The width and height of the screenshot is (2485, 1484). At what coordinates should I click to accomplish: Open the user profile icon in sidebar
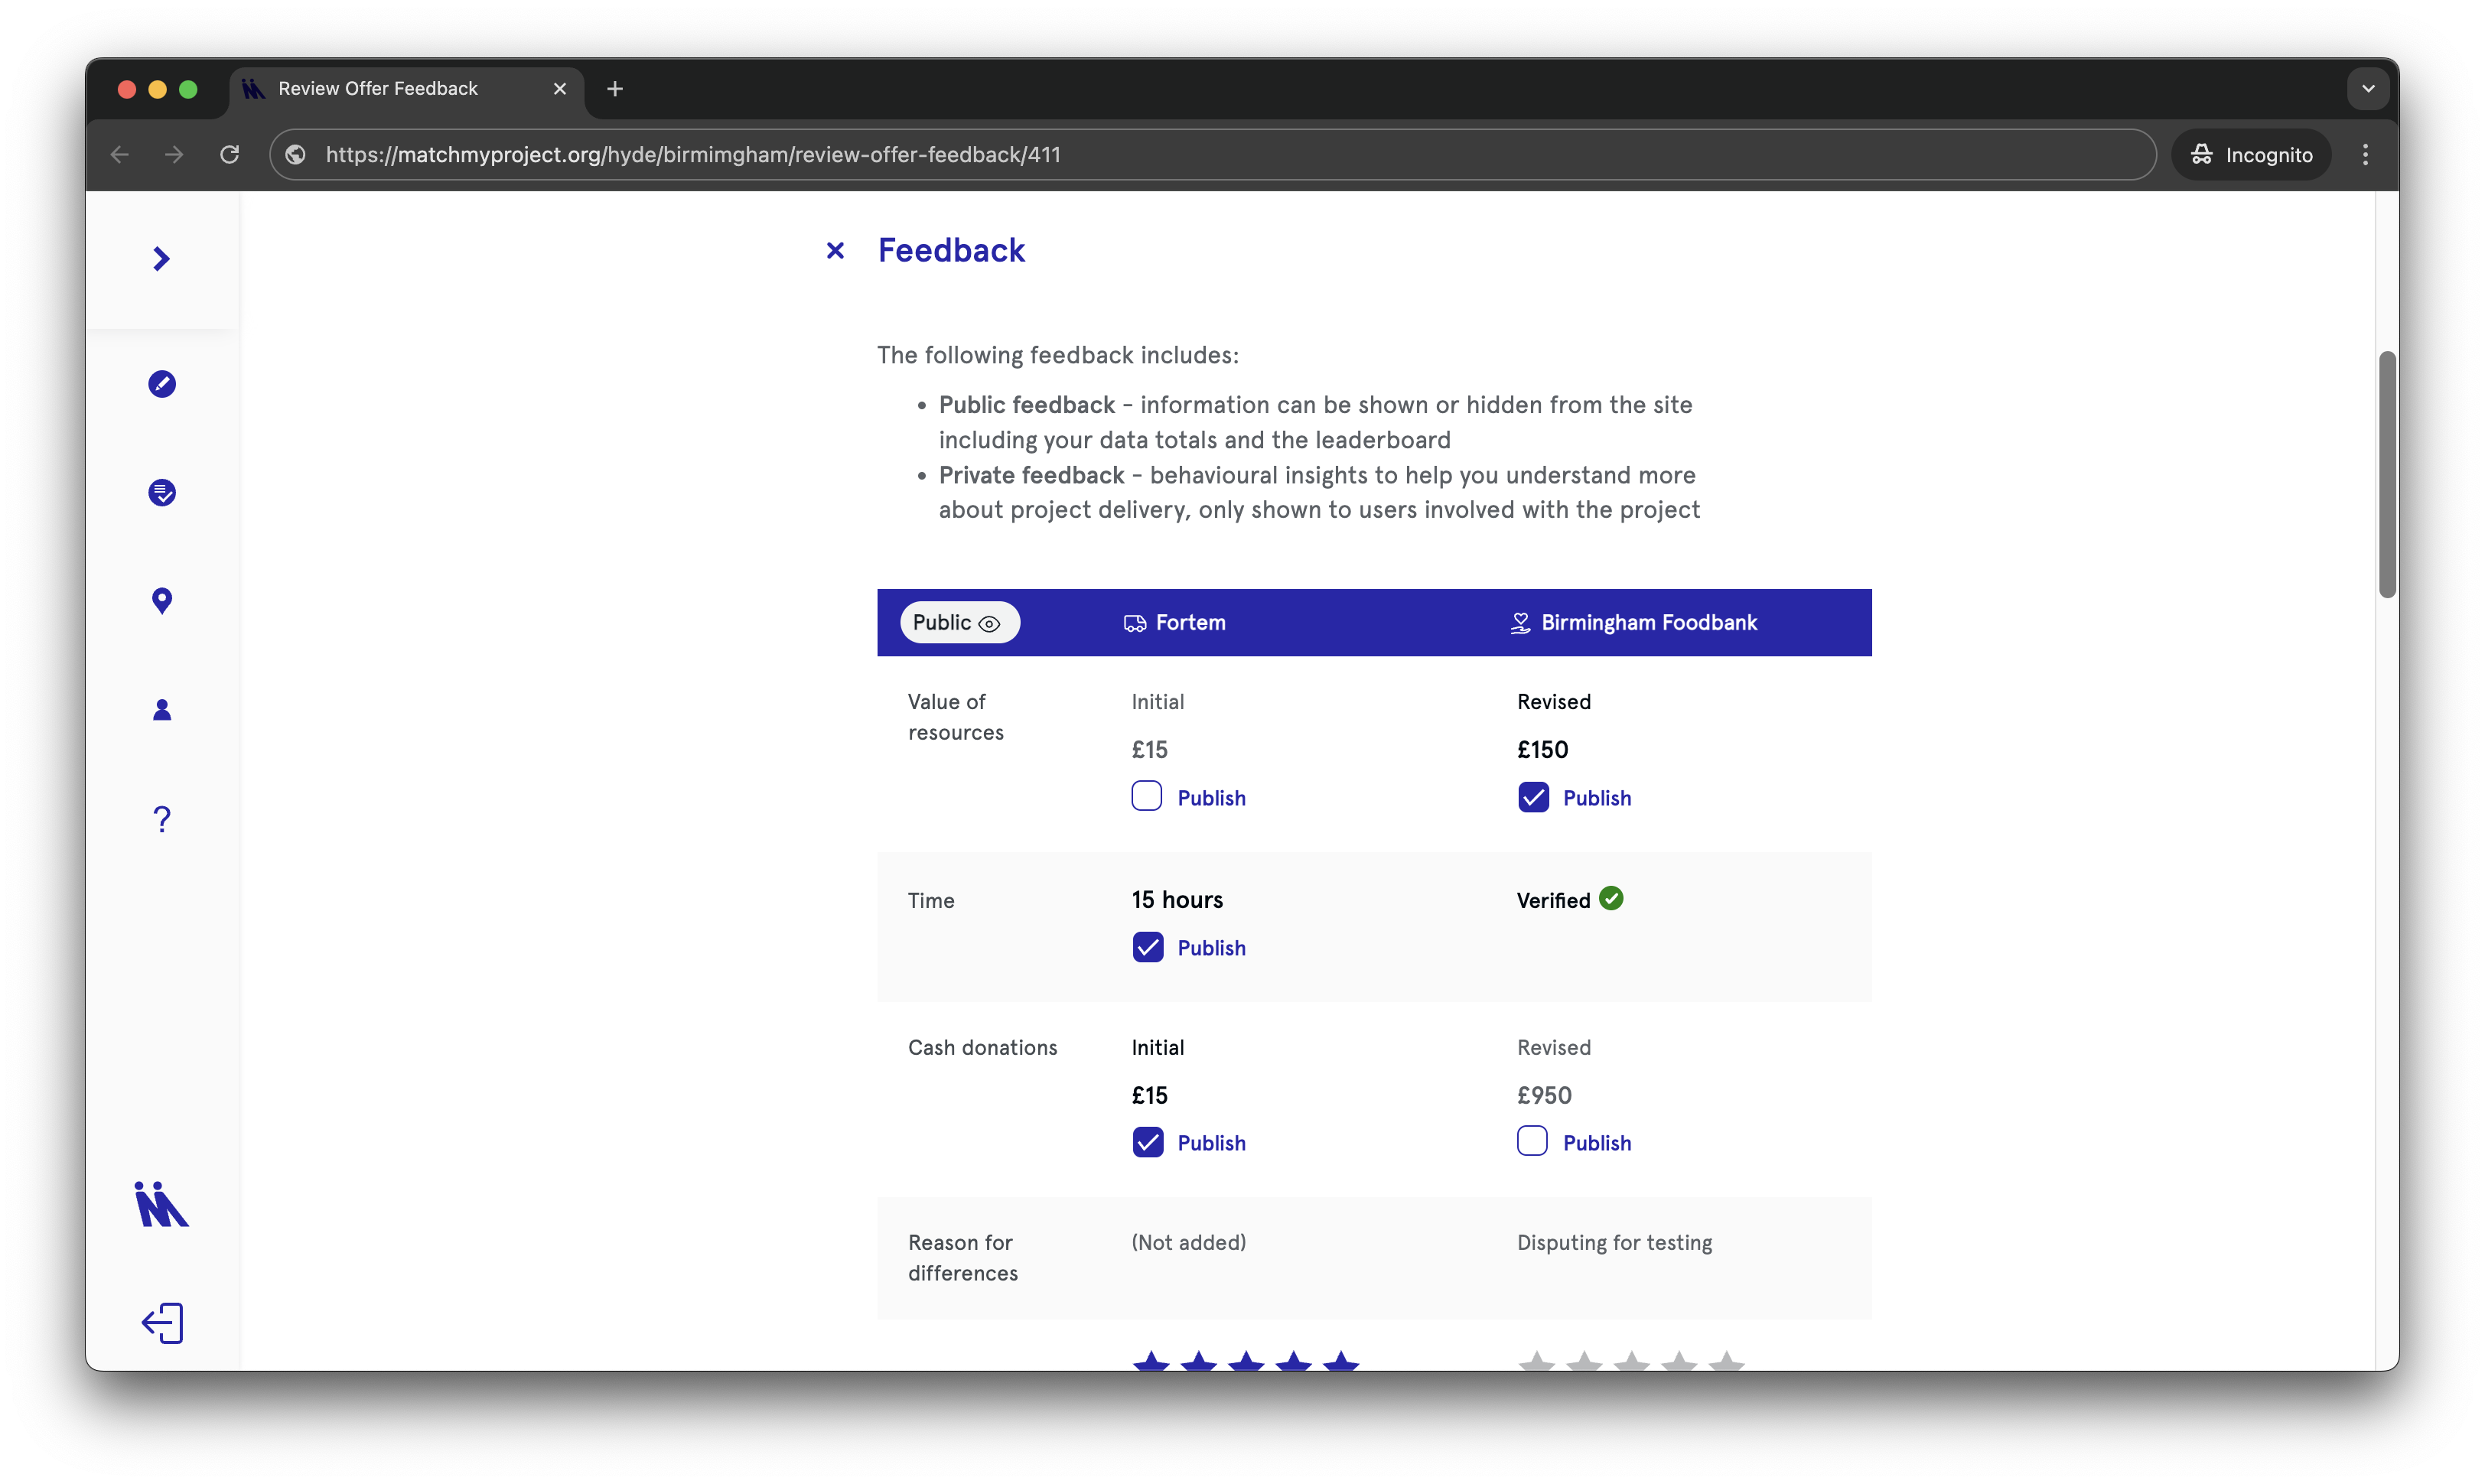[162, 710]
